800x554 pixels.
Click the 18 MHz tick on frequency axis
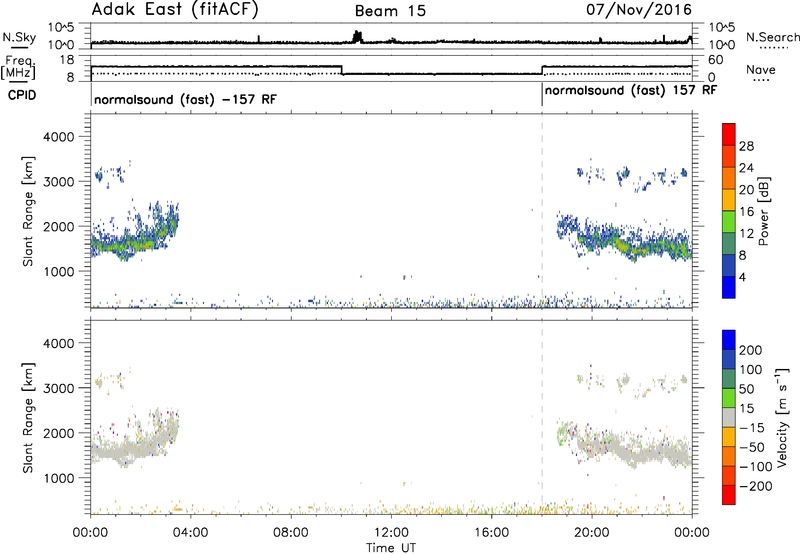(x=67, y=59)
